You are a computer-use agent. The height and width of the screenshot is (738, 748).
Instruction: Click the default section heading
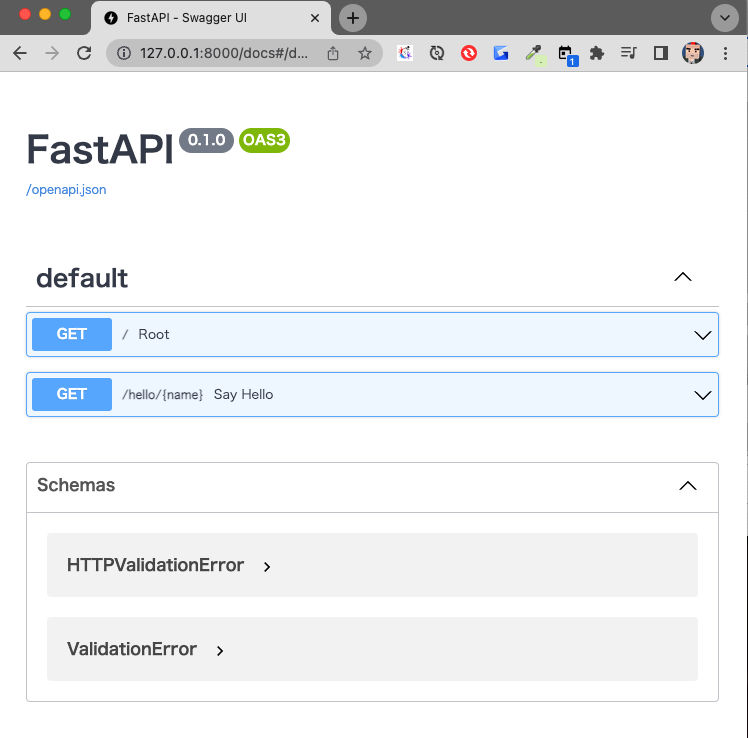(x=82, y=278)
